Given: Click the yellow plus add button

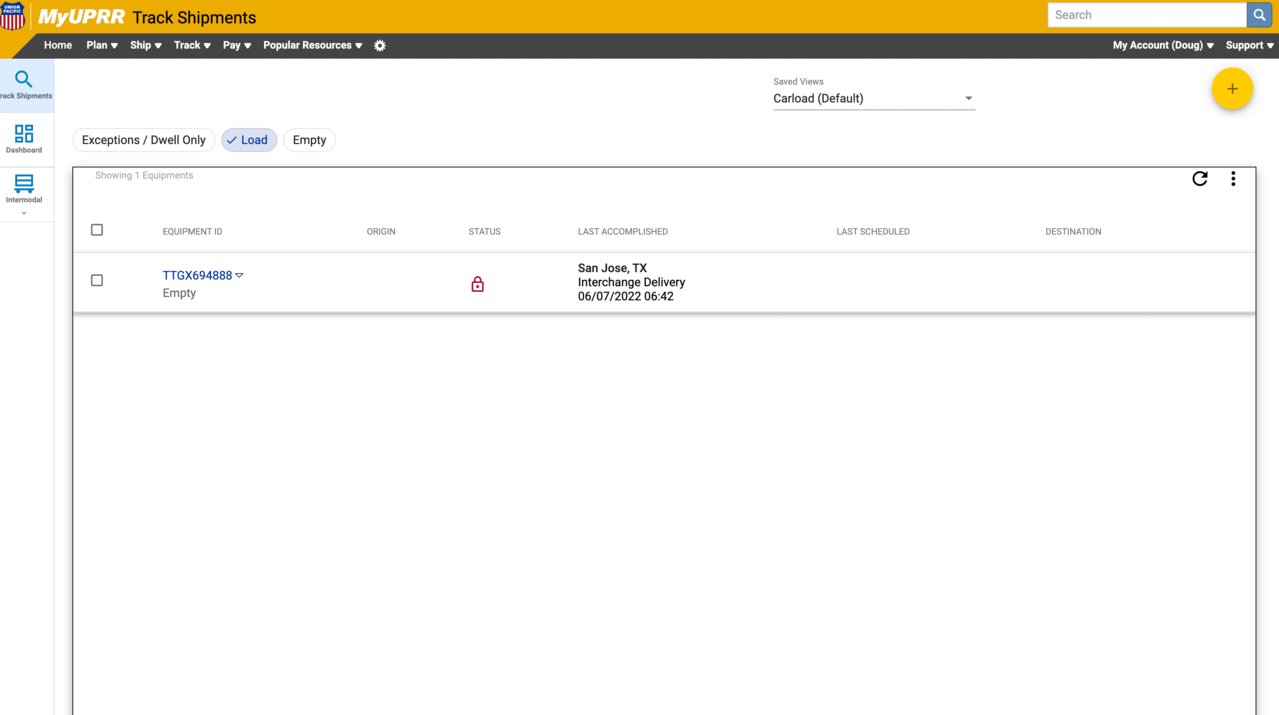Looking at the screenshot, I should tap(1232, 89).
